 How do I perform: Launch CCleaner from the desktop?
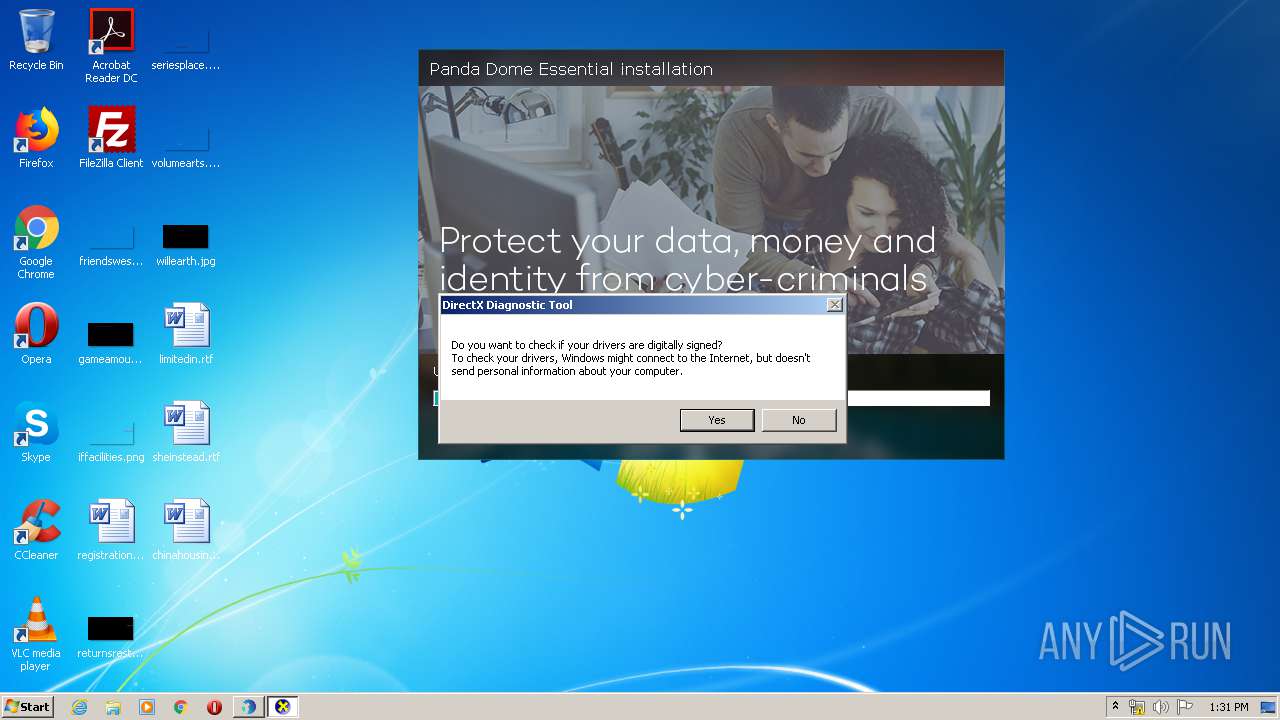tap(36, 530)
